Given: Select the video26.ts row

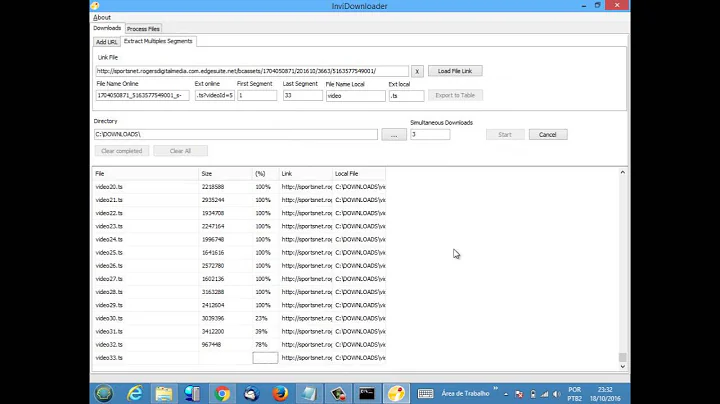Looking at the screenshot, I should point(239,266).
